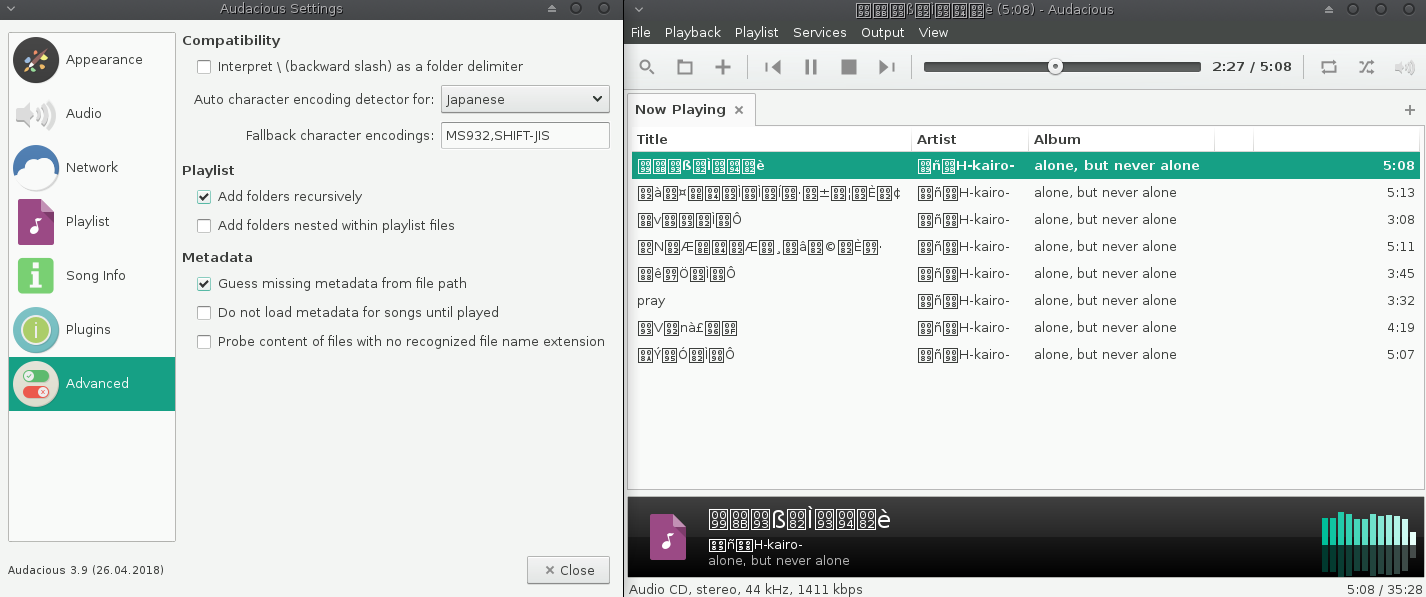Click the Audio CD stereo status text

[x=745, y=589]
